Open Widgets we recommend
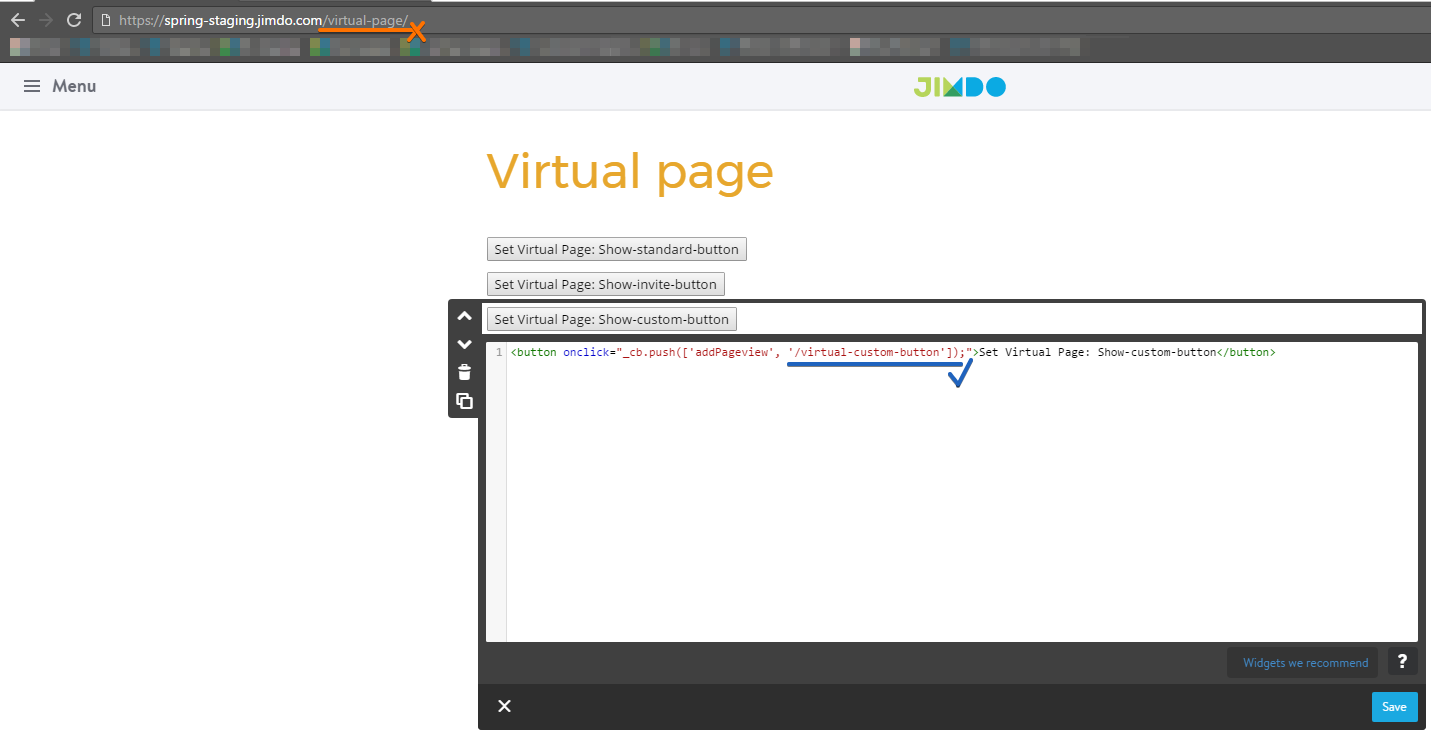This screenshot has height=738, width=1431. point(1302,661)
